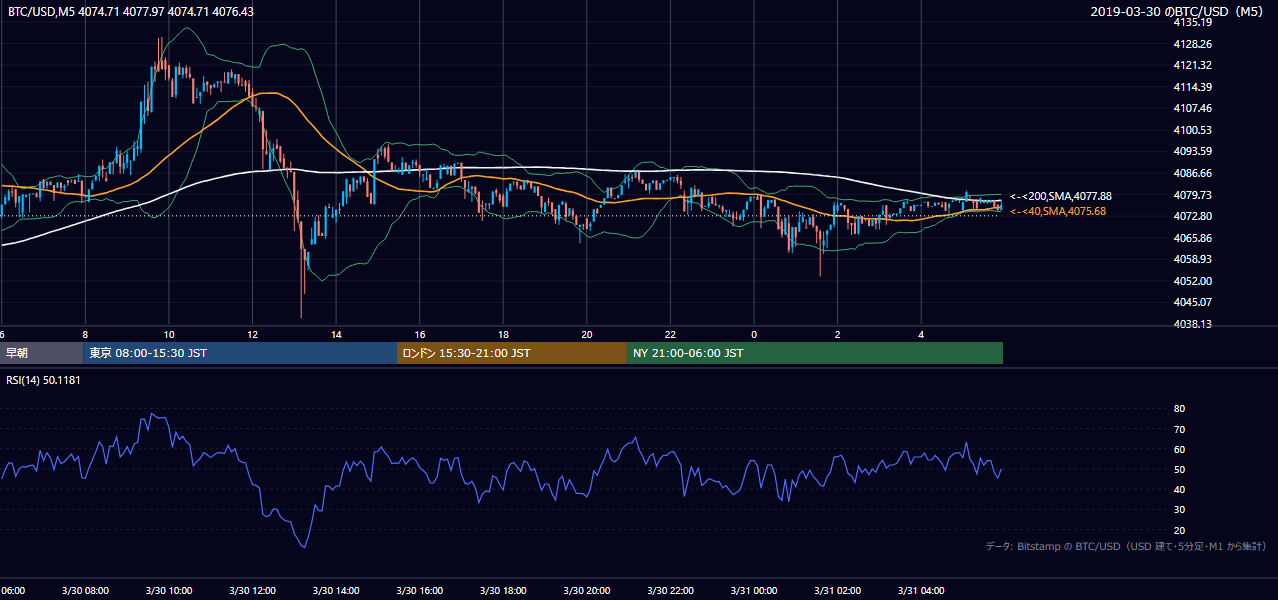Click hour tick 20 under price chart
Screen dimensions: 1278x600
pos(587,335)
